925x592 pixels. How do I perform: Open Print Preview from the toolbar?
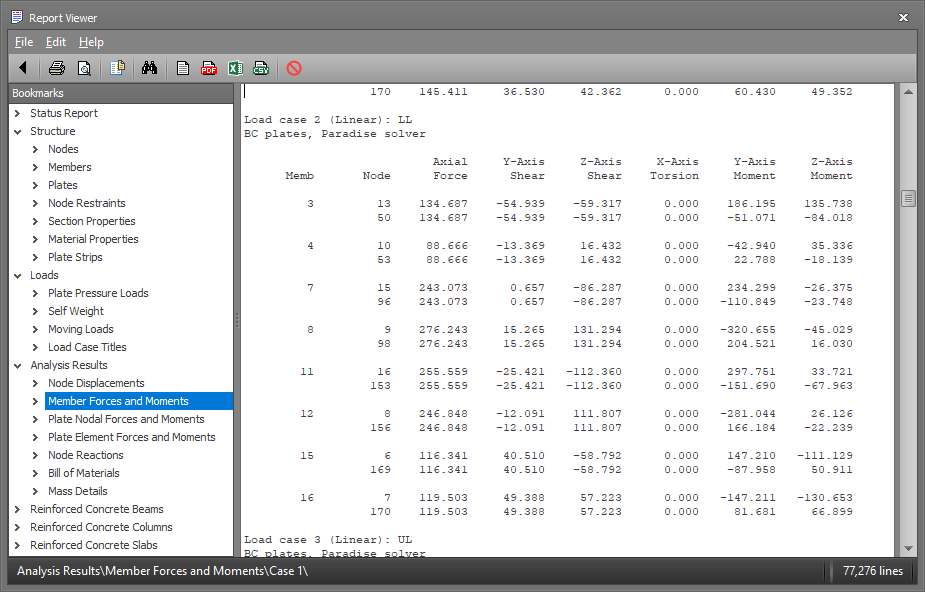coord(84,68)
